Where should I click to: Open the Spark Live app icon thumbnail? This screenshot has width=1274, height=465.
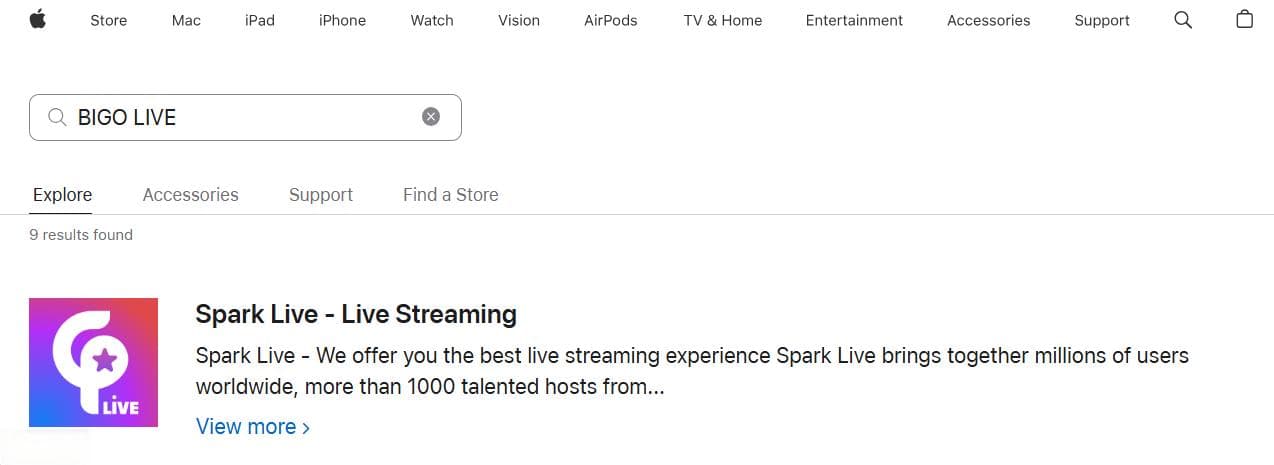pyautogui.click(x=93, y=362)
